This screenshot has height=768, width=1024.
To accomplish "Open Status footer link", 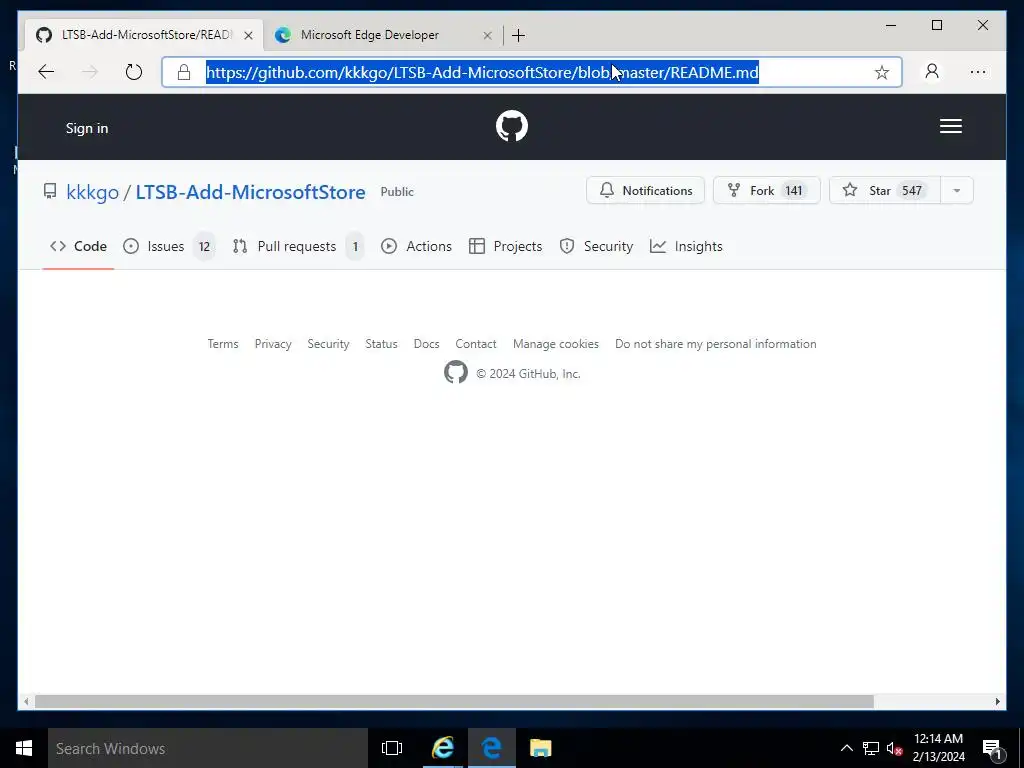I will (x=381, y=344).
